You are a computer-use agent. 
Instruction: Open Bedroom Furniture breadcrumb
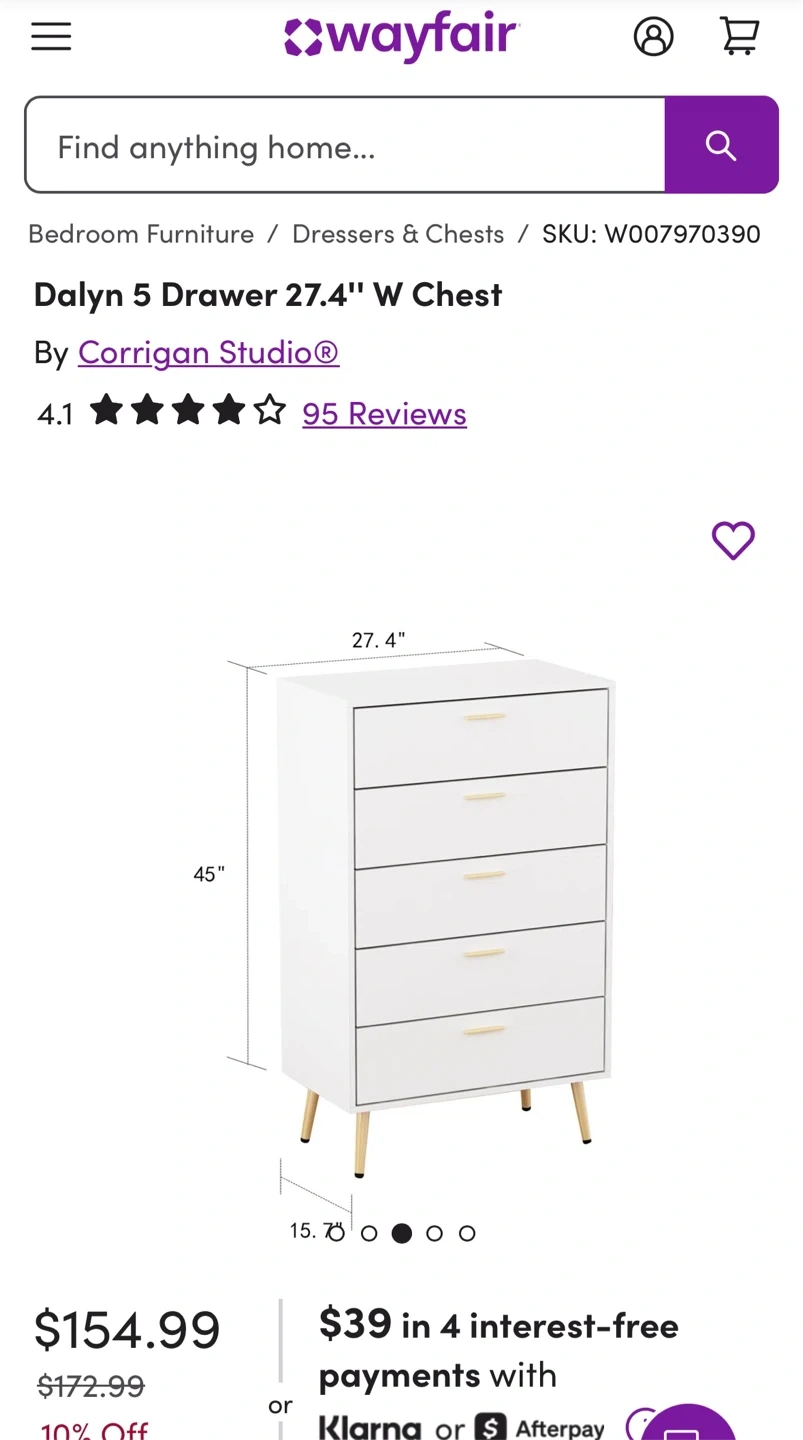coord(141,234)
